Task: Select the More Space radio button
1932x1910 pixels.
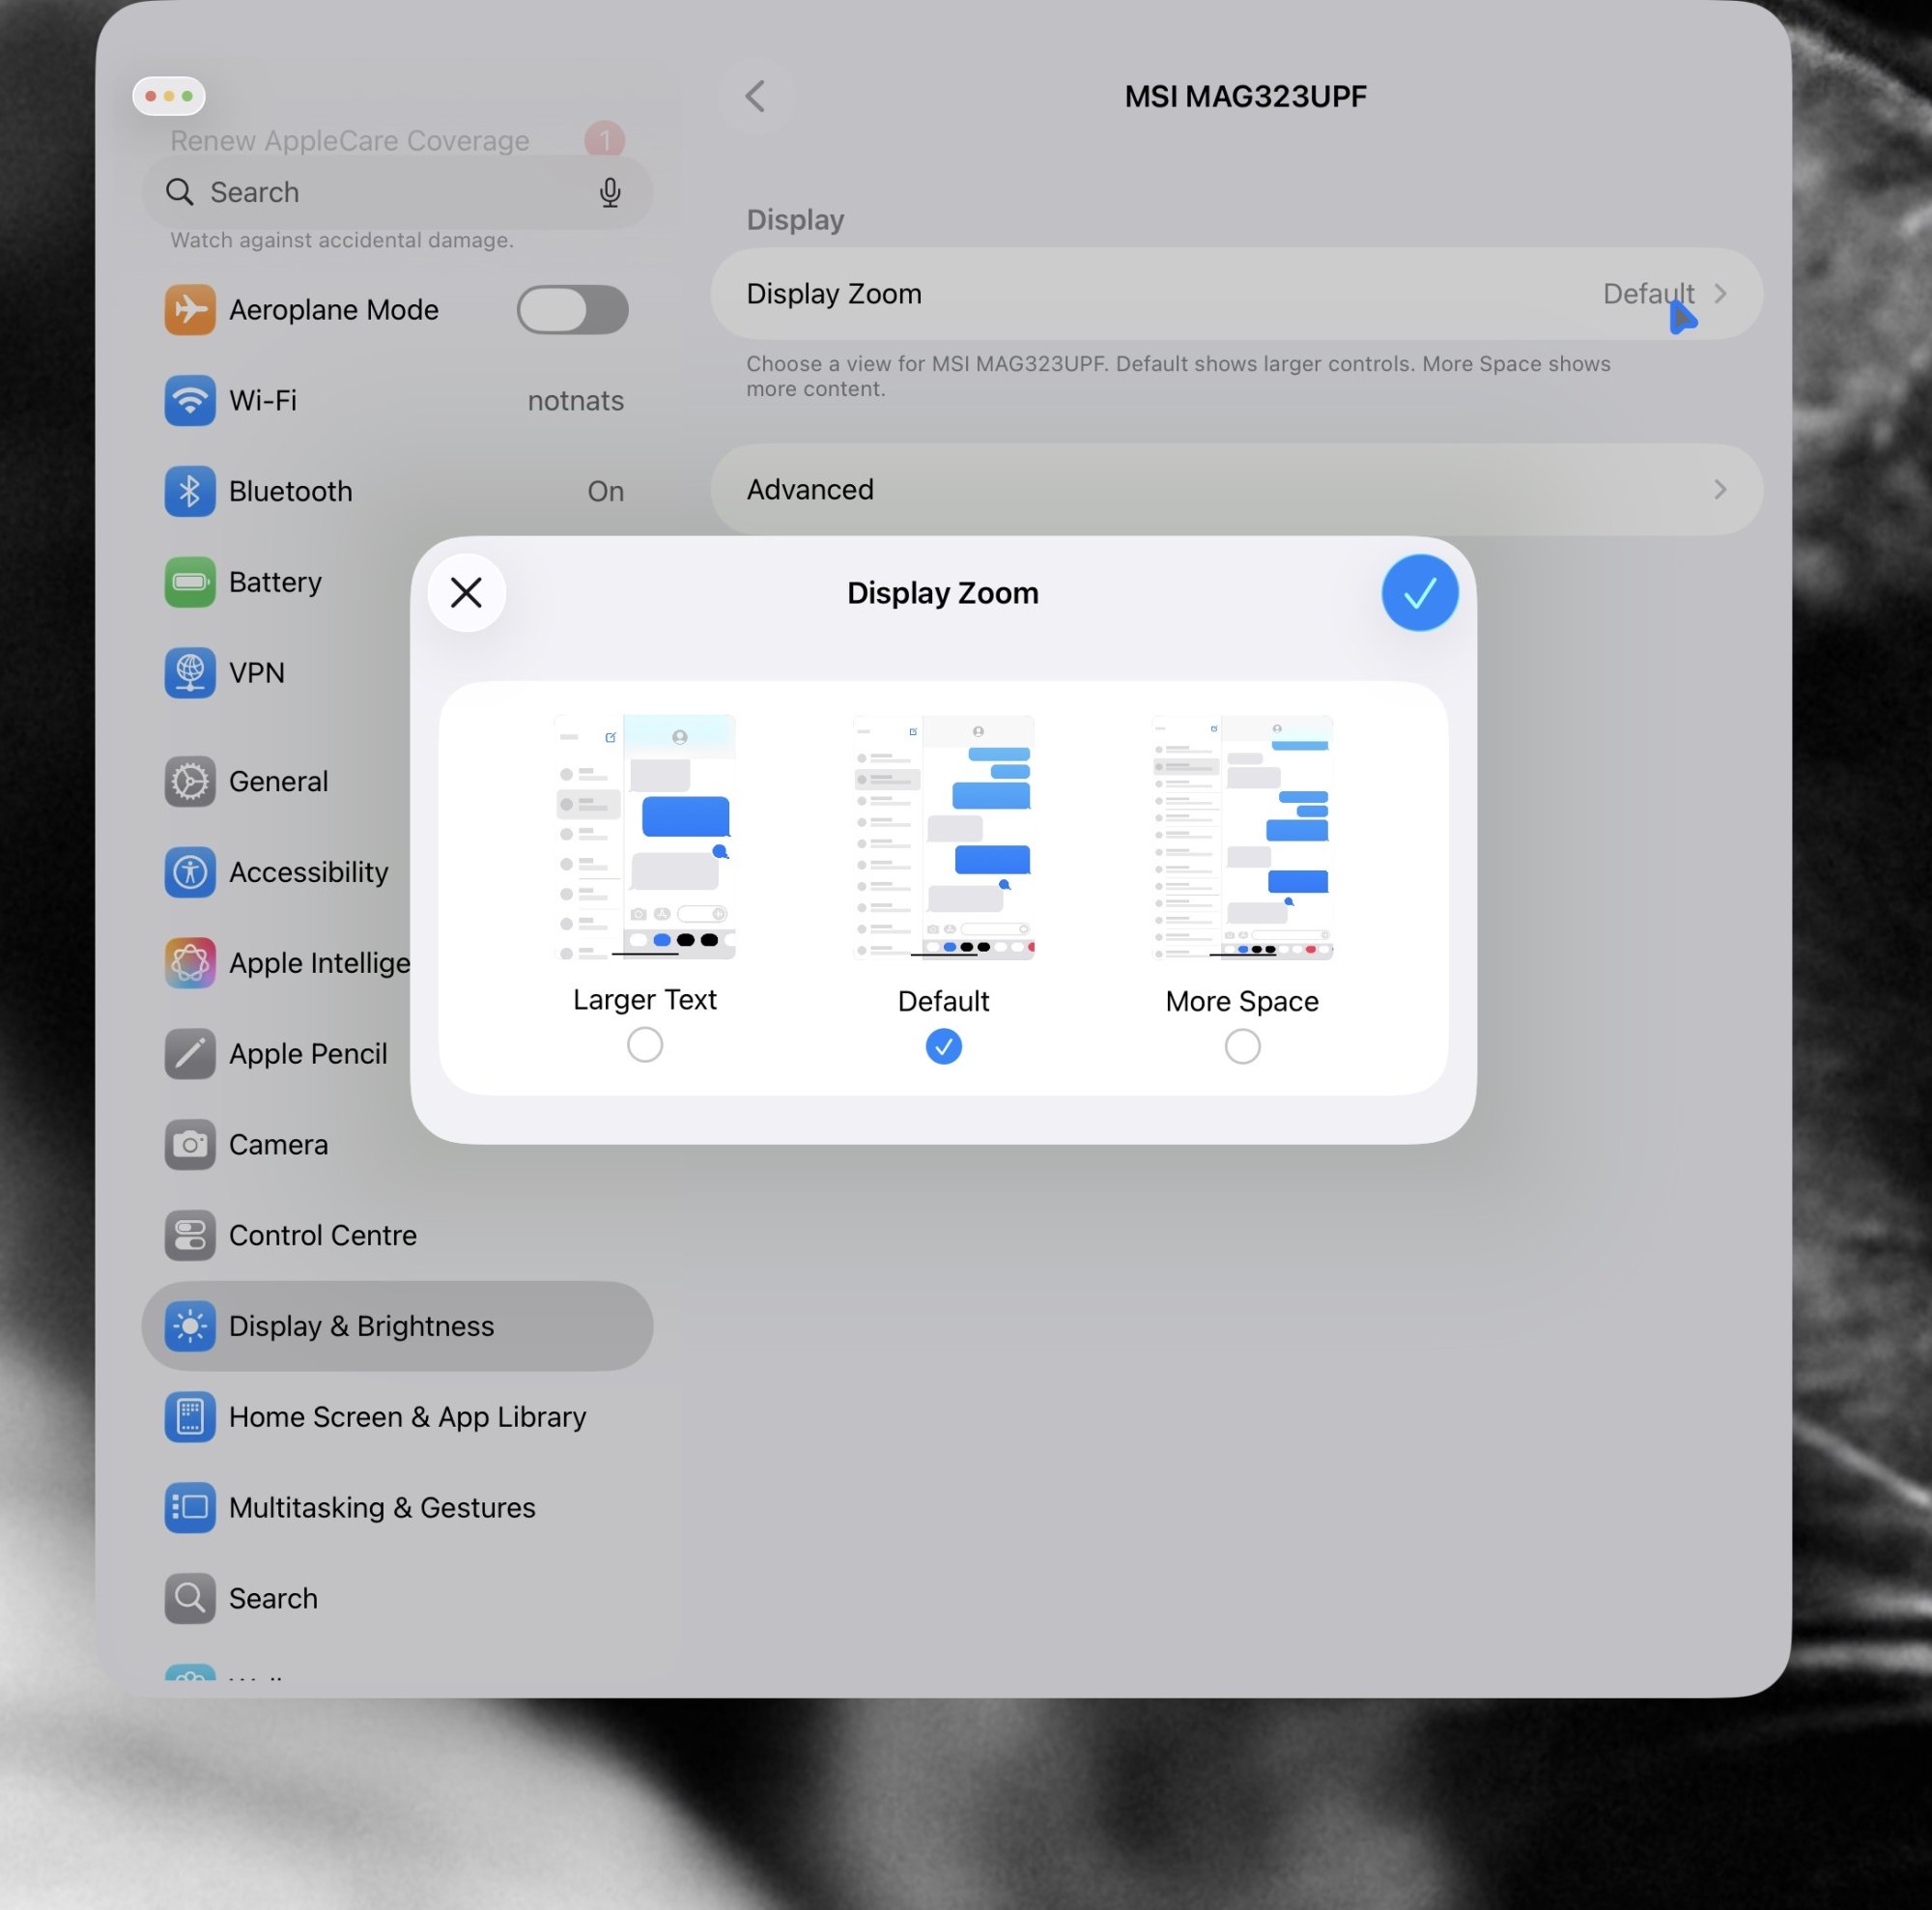Action: click(1241, 1046)
